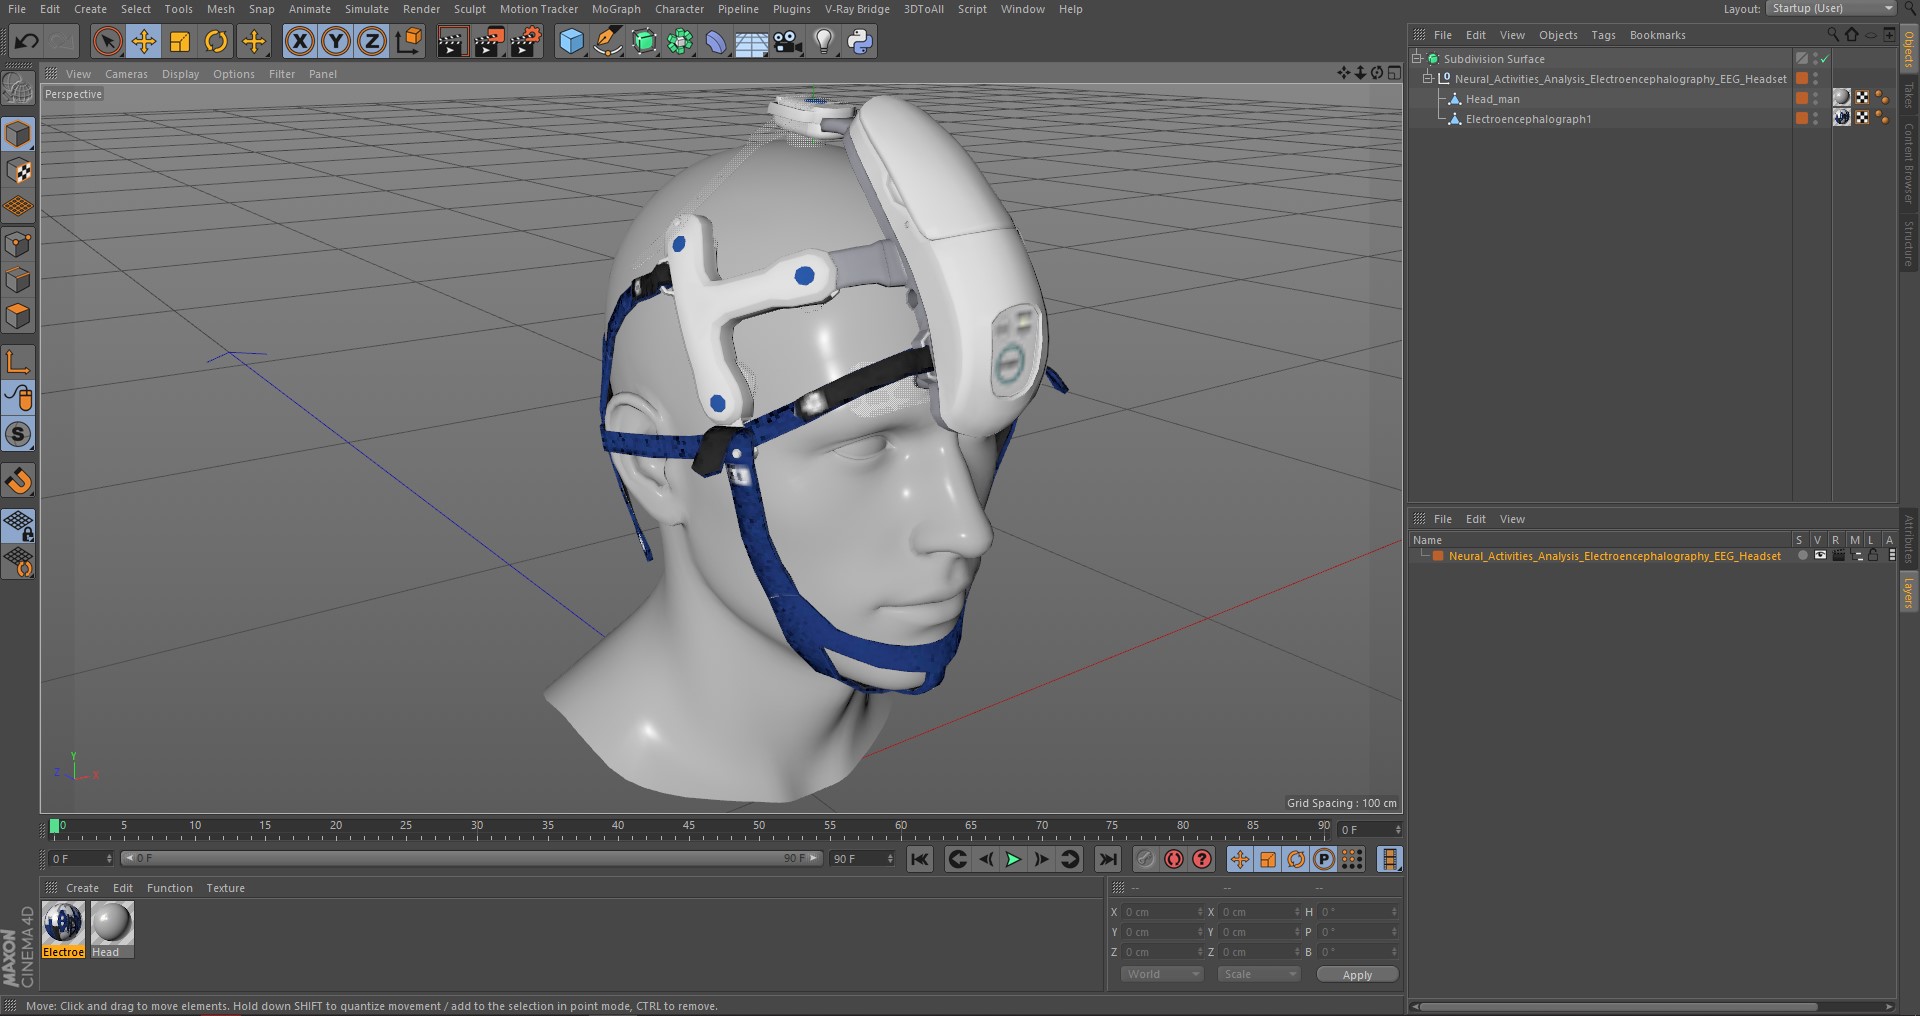Click the Material Manager Create menu
1920x1016 pixels.
tap(82, 888)
